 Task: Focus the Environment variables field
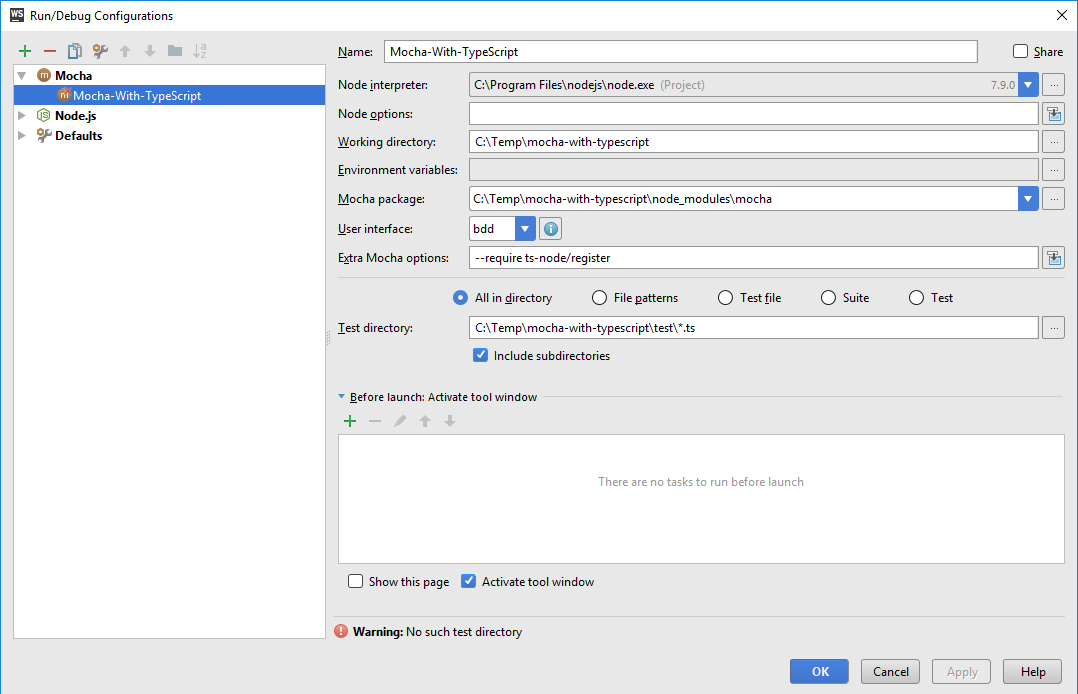(x=754, y=170)
